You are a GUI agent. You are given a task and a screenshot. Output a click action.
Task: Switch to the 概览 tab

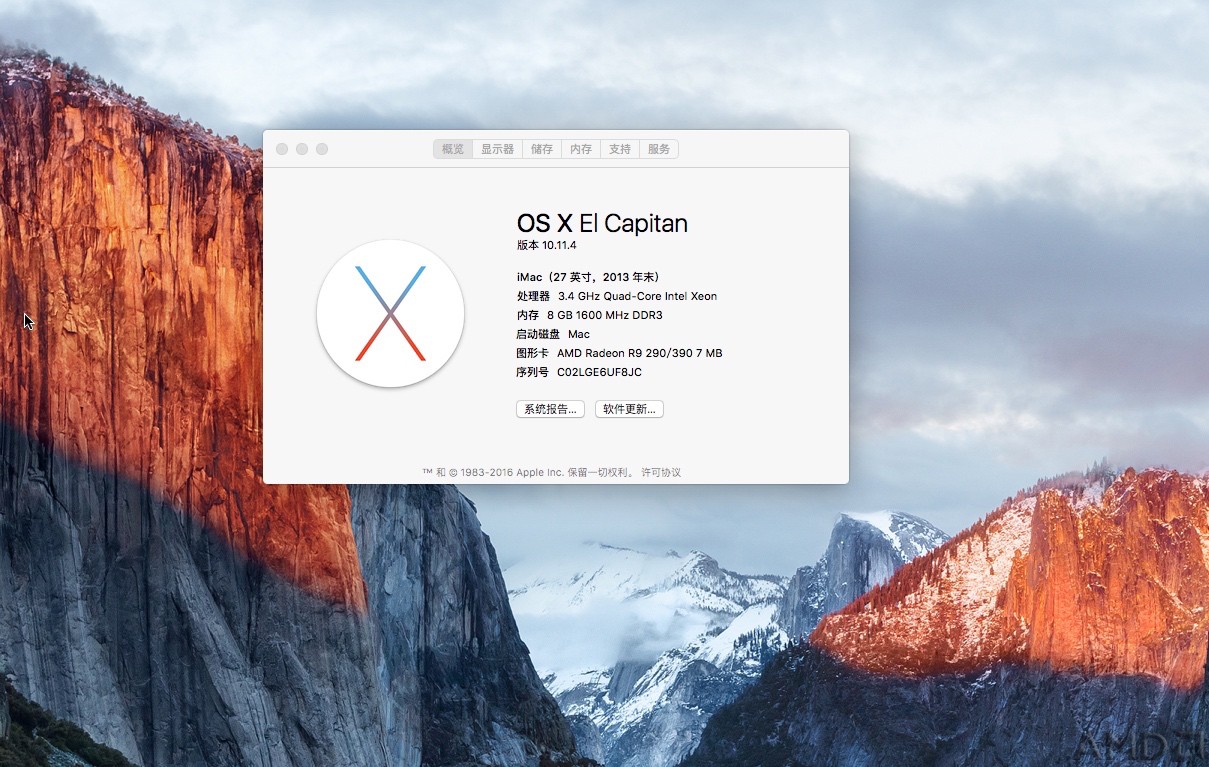[453, 149]
